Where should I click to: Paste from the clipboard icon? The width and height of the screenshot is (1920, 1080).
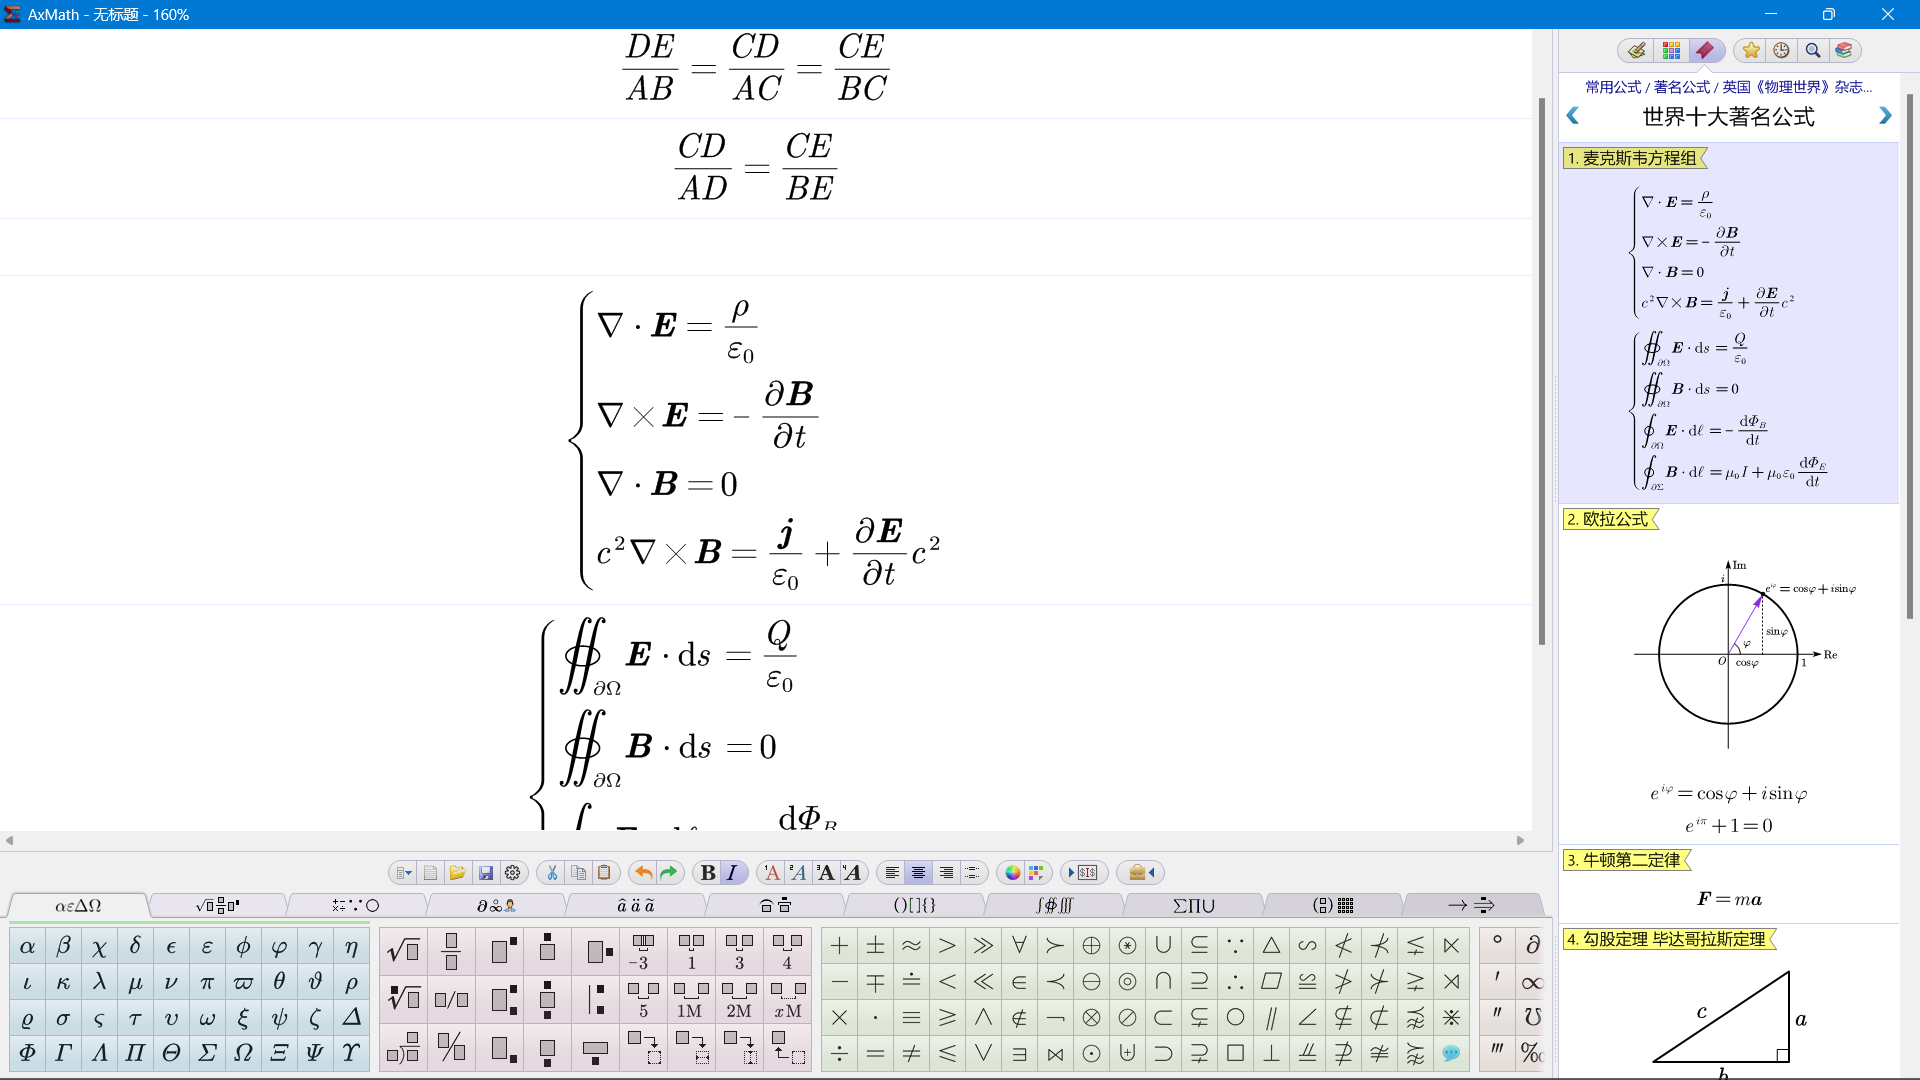coord(604,873)
